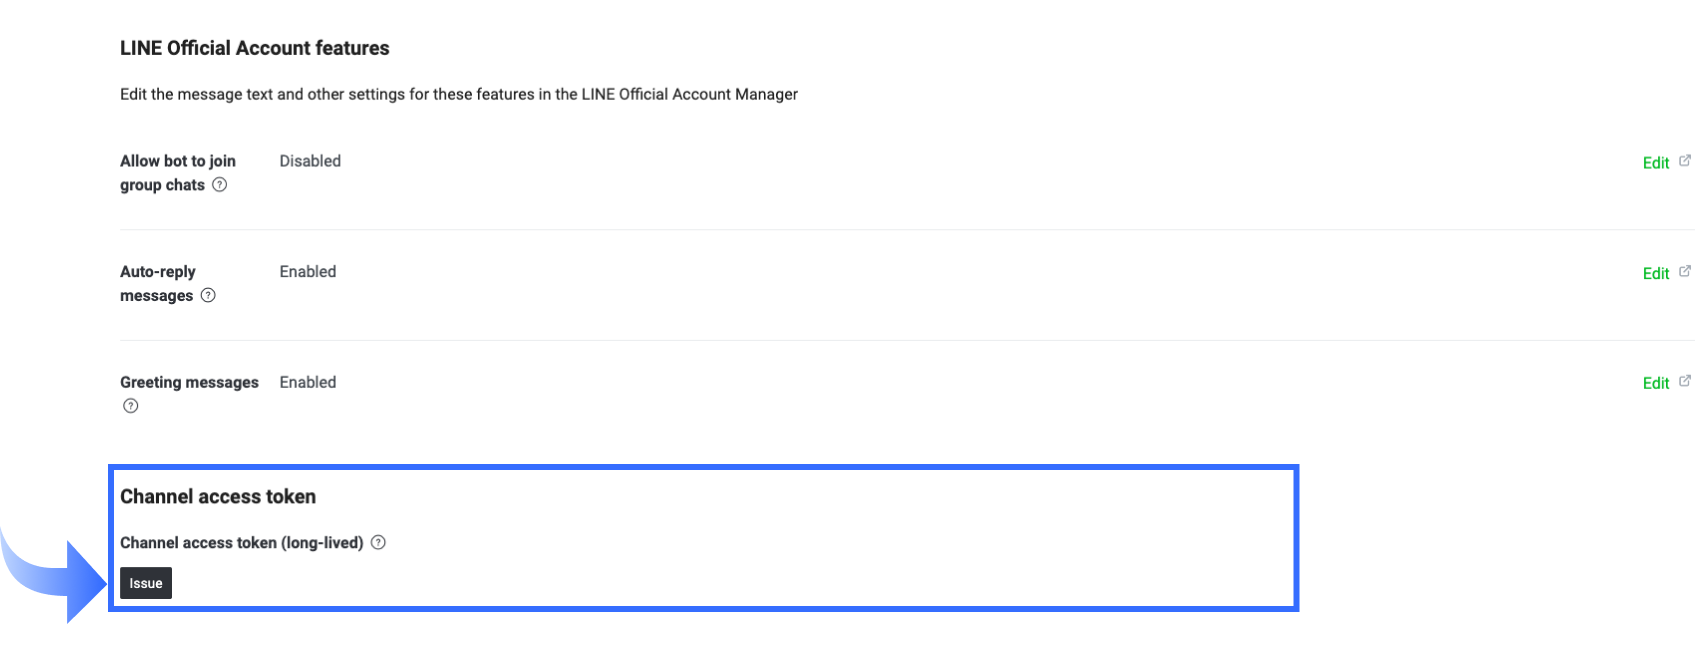This screenshot has width=1702, height=654.
Task: Click the Channel access token section heading
Action: point(218,497)
